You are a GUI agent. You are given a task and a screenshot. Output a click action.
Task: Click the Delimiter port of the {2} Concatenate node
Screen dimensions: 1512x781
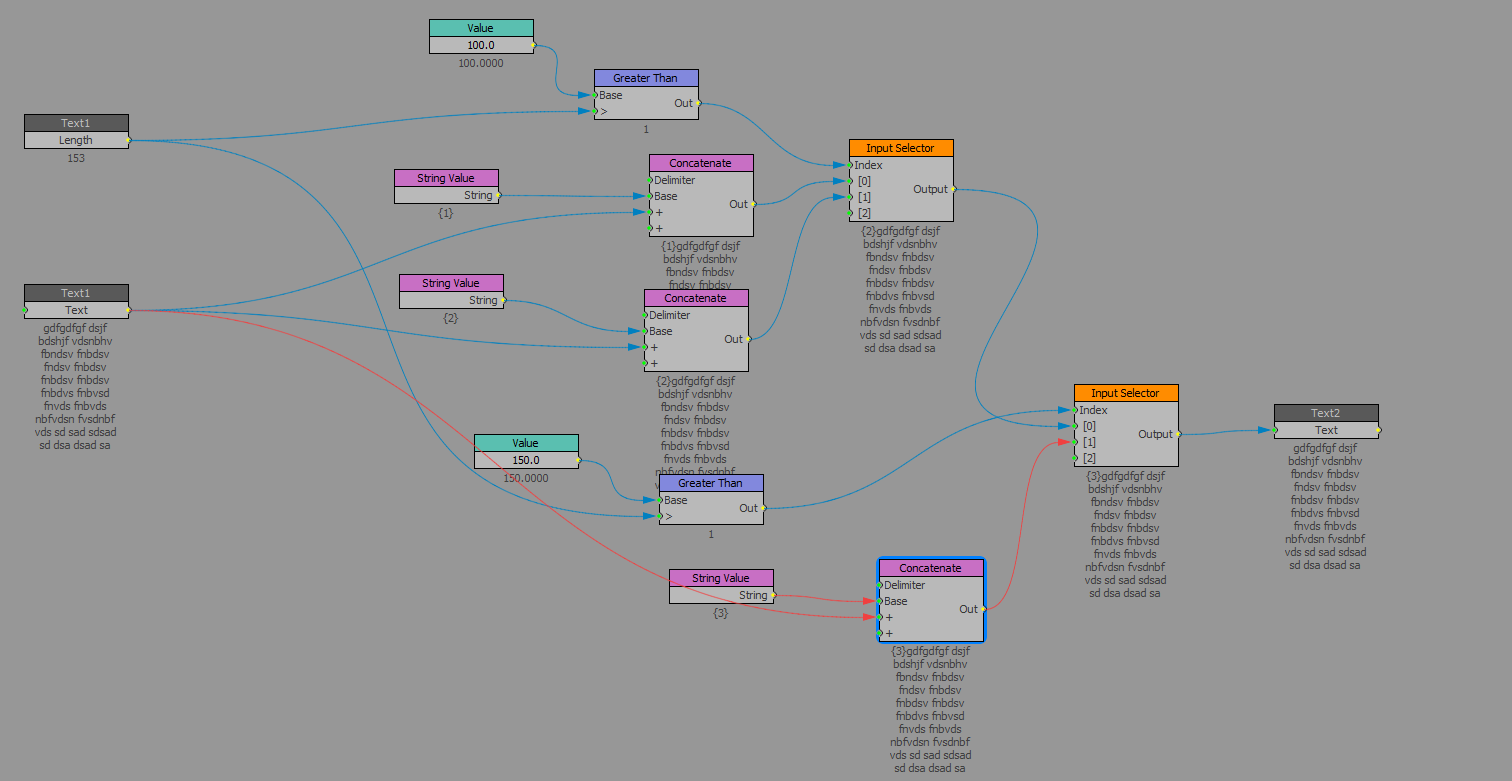click(645, 315)
